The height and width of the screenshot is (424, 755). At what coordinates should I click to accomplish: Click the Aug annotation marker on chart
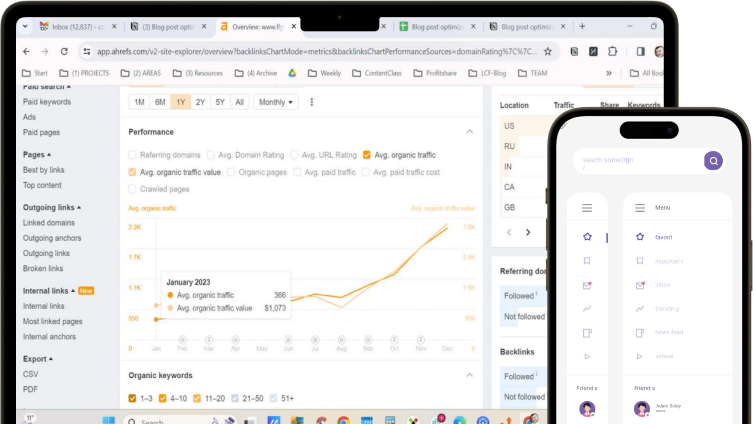(341, 340)
